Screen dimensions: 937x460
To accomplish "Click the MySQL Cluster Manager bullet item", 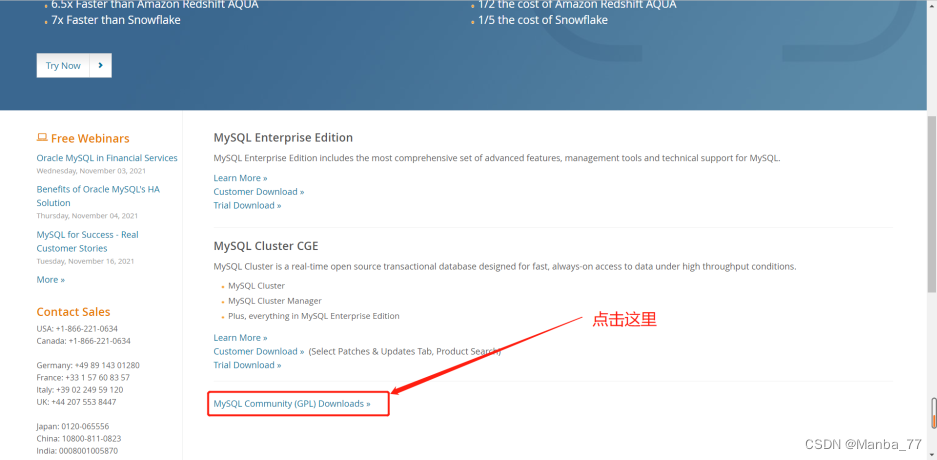I will point(275,301).
